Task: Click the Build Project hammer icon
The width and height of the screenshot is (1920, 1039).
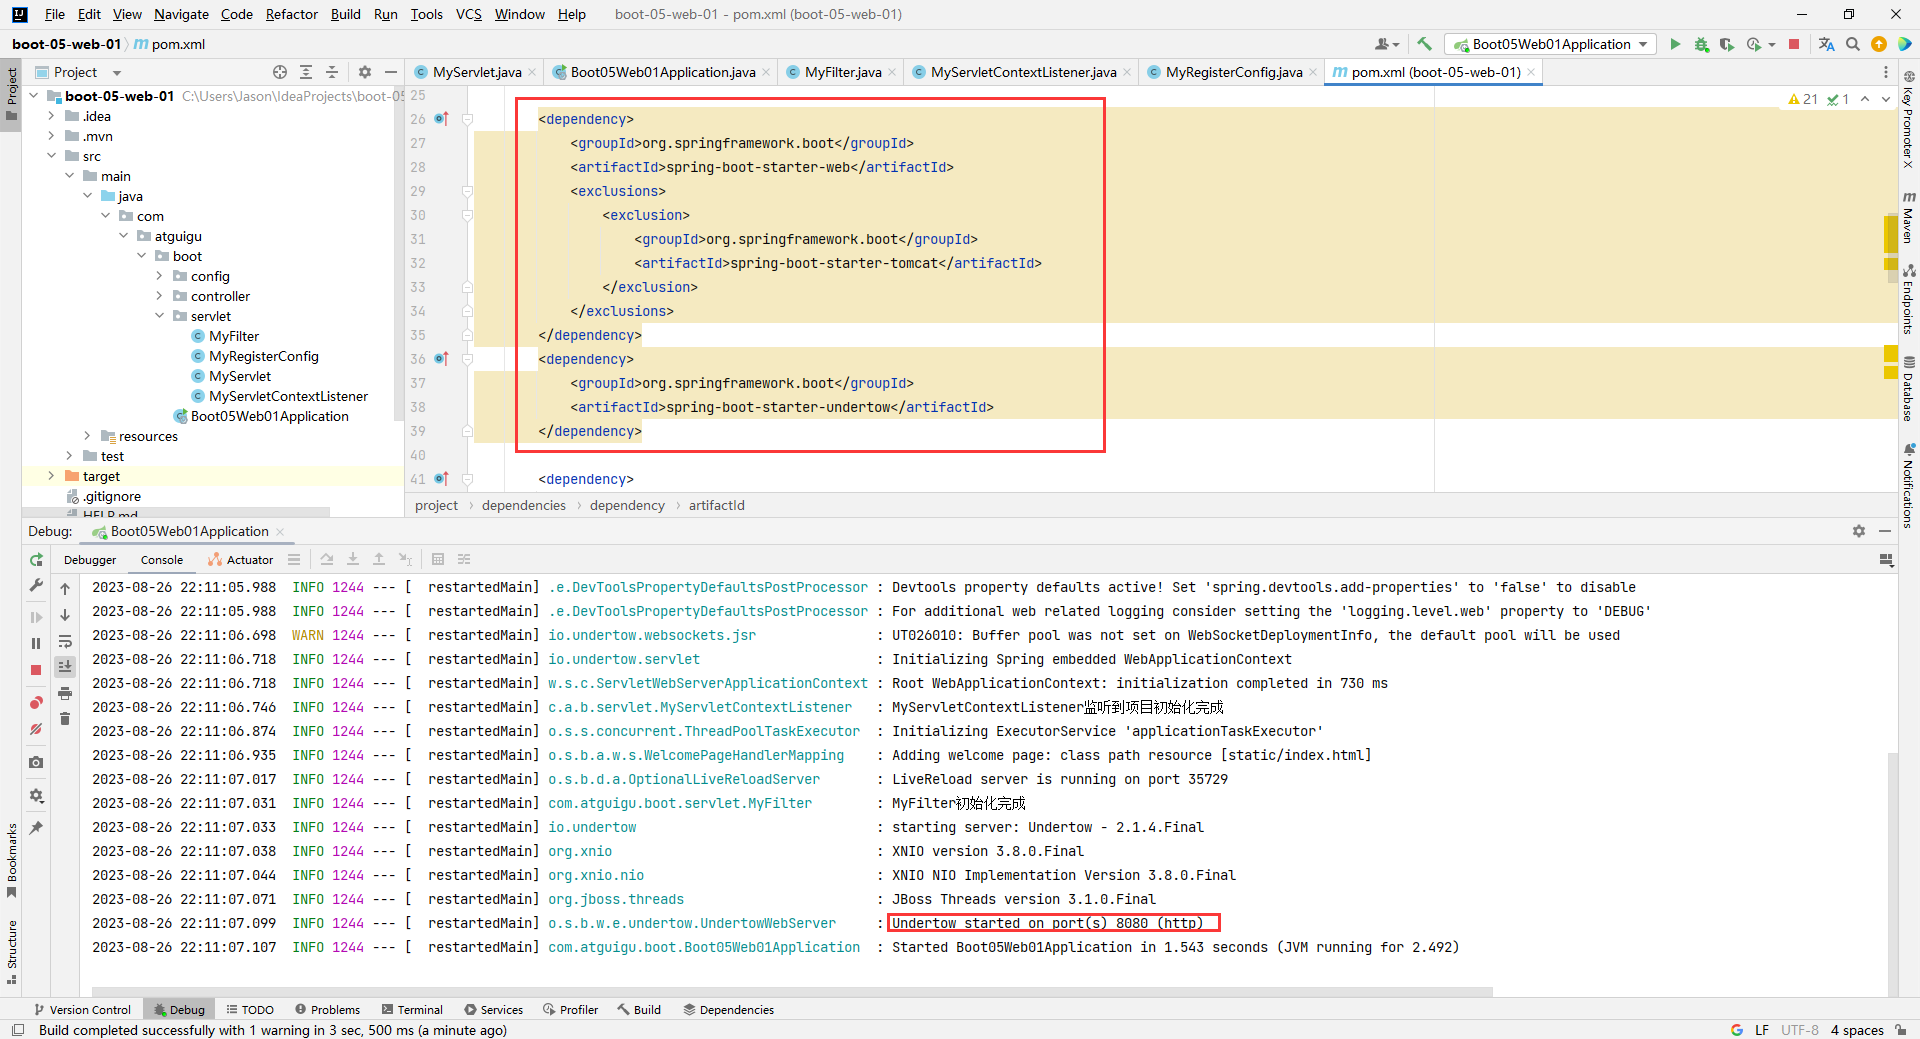Action: 1424,44
